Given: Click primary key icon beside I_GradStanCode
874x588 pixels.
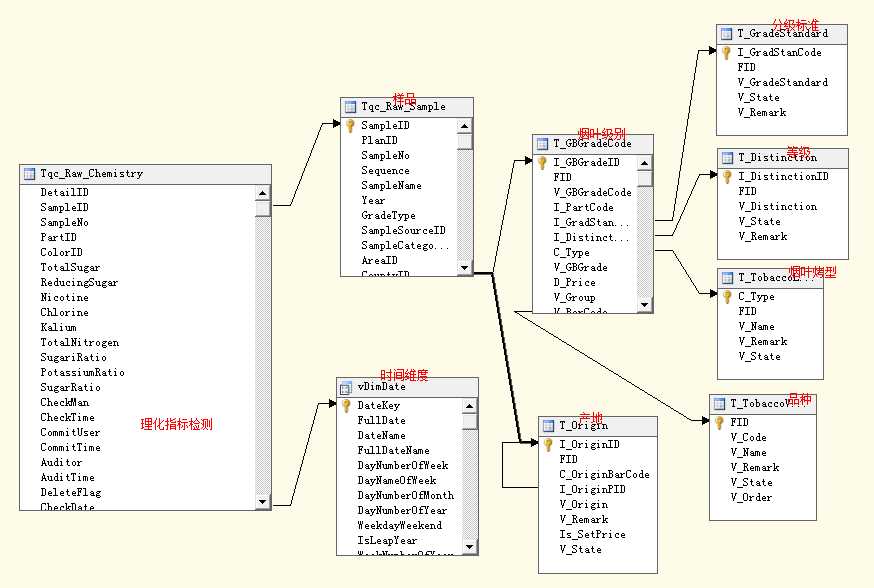Looking at the screenshot, I should click(726, 53).
